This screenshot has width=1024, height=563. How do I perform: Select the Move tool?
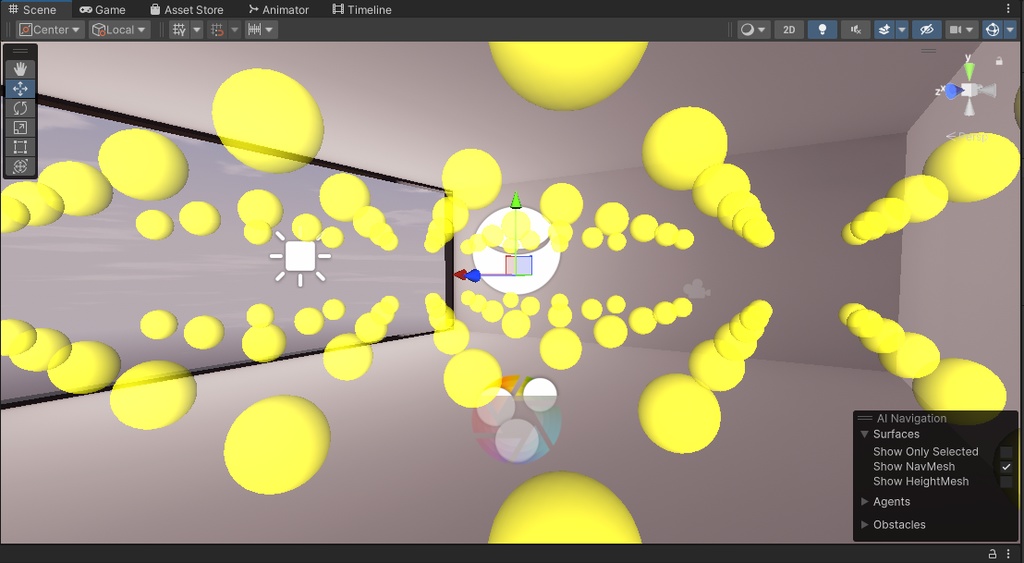(x=20, y=89)
